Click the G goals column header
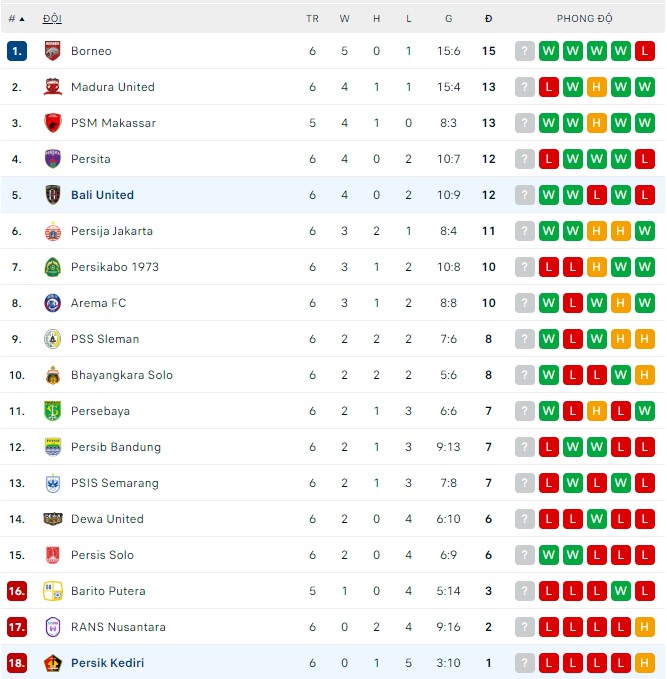The height and width of the screenshot is (679, 667). [x=448, y=19]
